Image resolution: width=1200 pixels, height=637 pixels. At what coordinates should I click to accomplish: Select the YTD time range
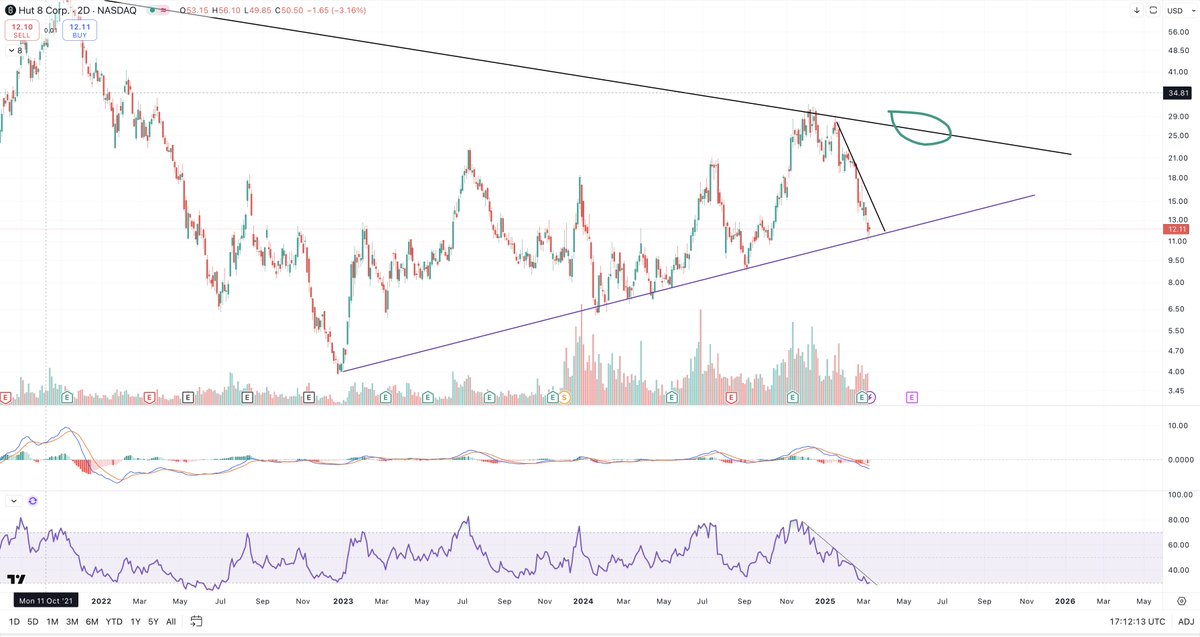pos(116,621)
